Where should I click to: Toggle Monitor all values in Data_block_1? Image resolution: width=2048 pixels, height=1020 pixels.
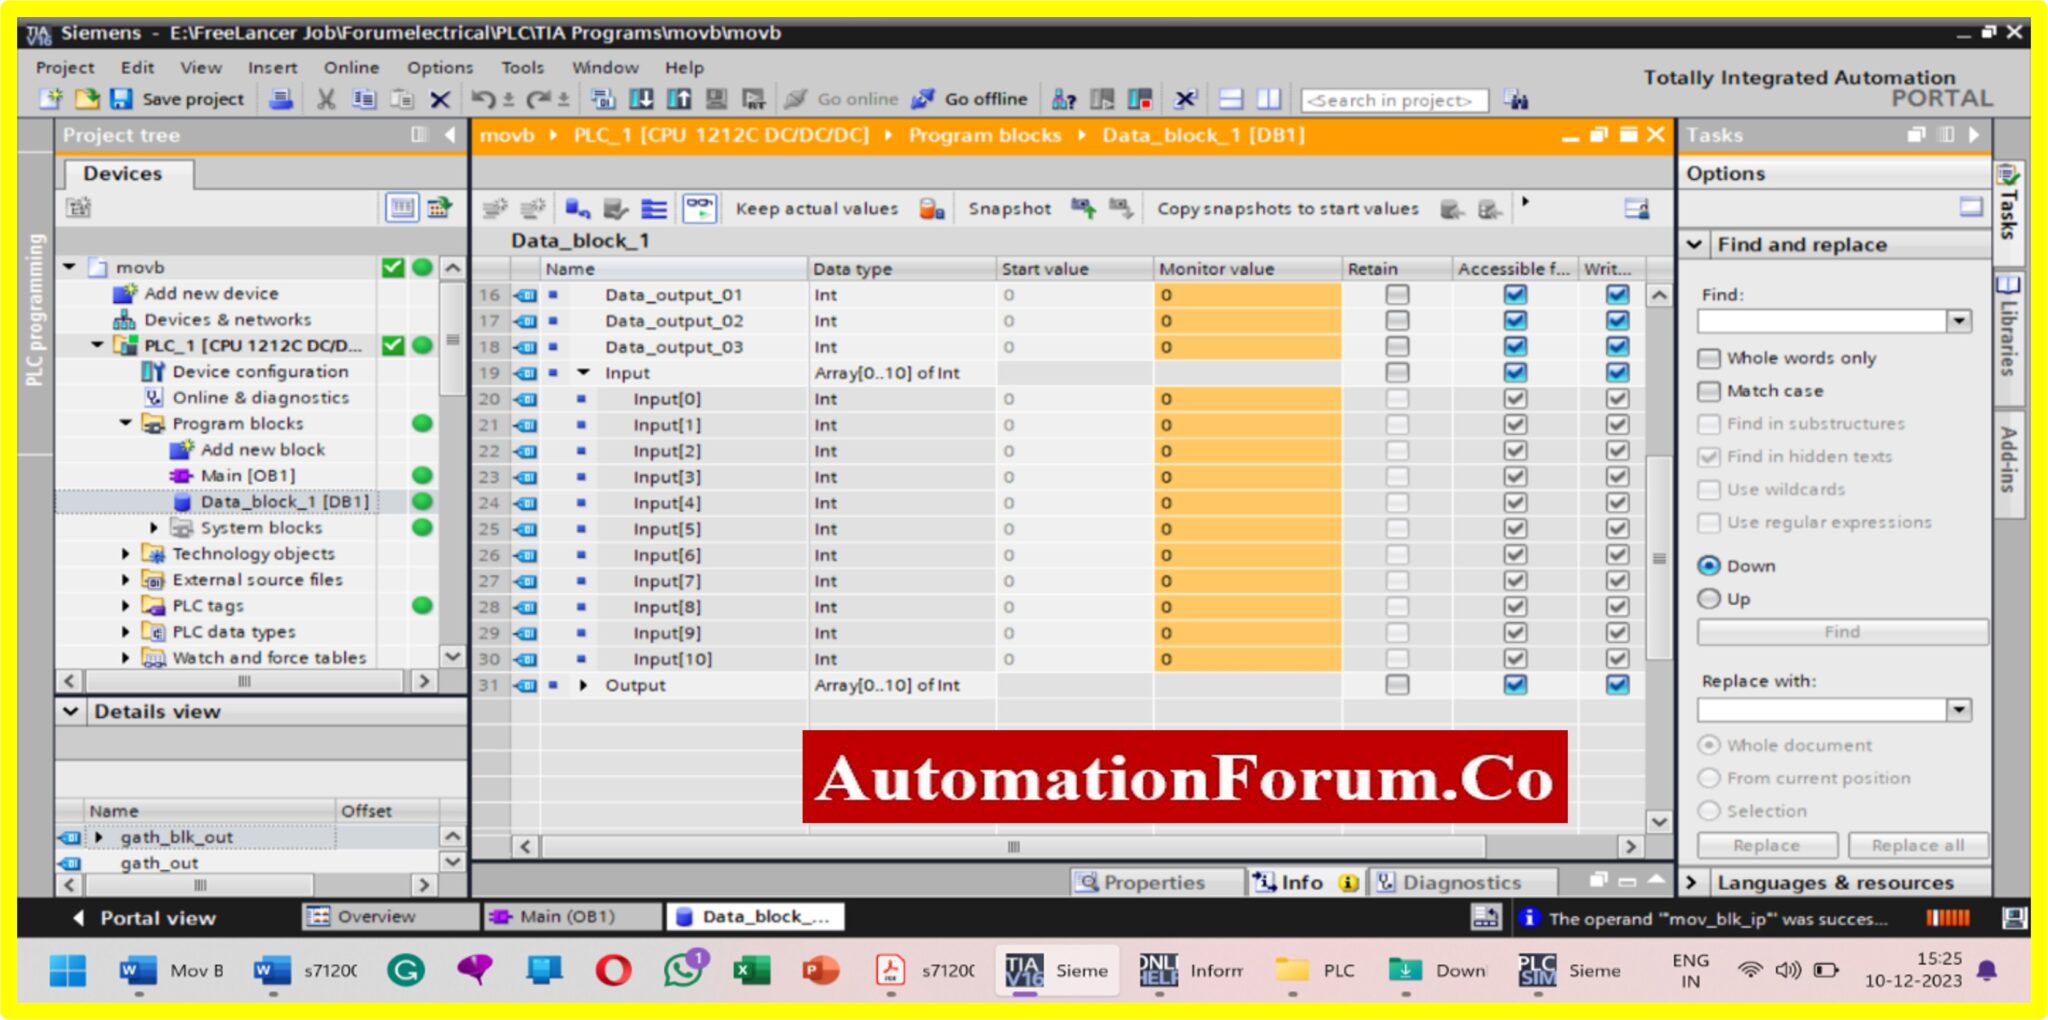[x=699, y=208]
